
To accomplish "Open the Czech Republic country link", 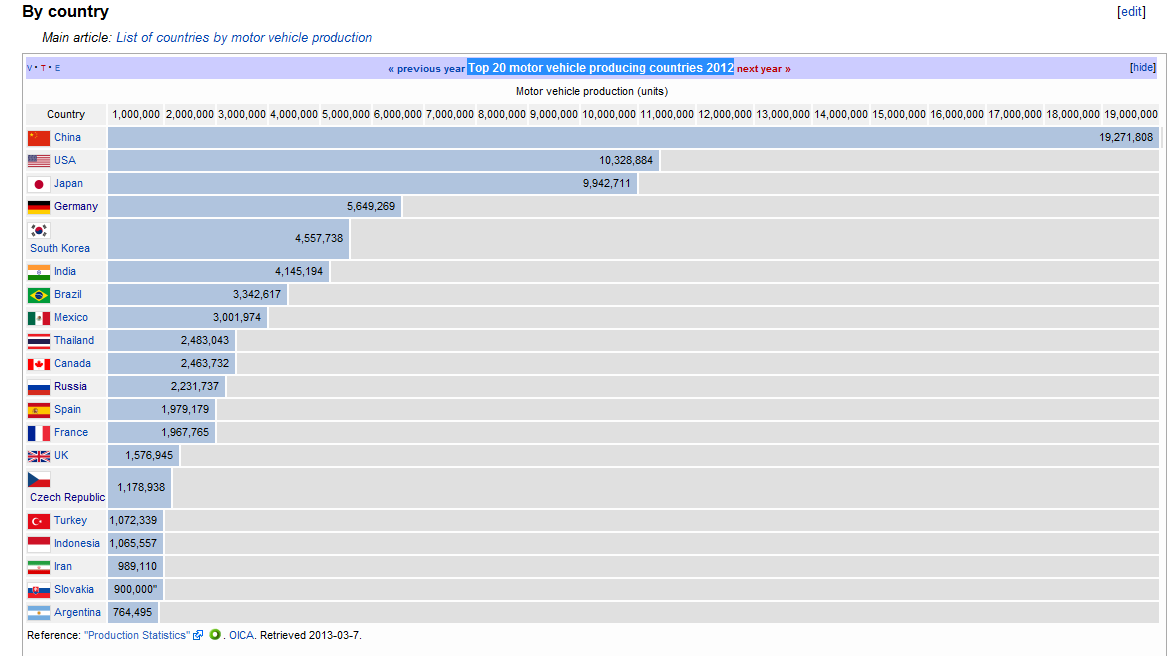I will [x=67, y=497].
